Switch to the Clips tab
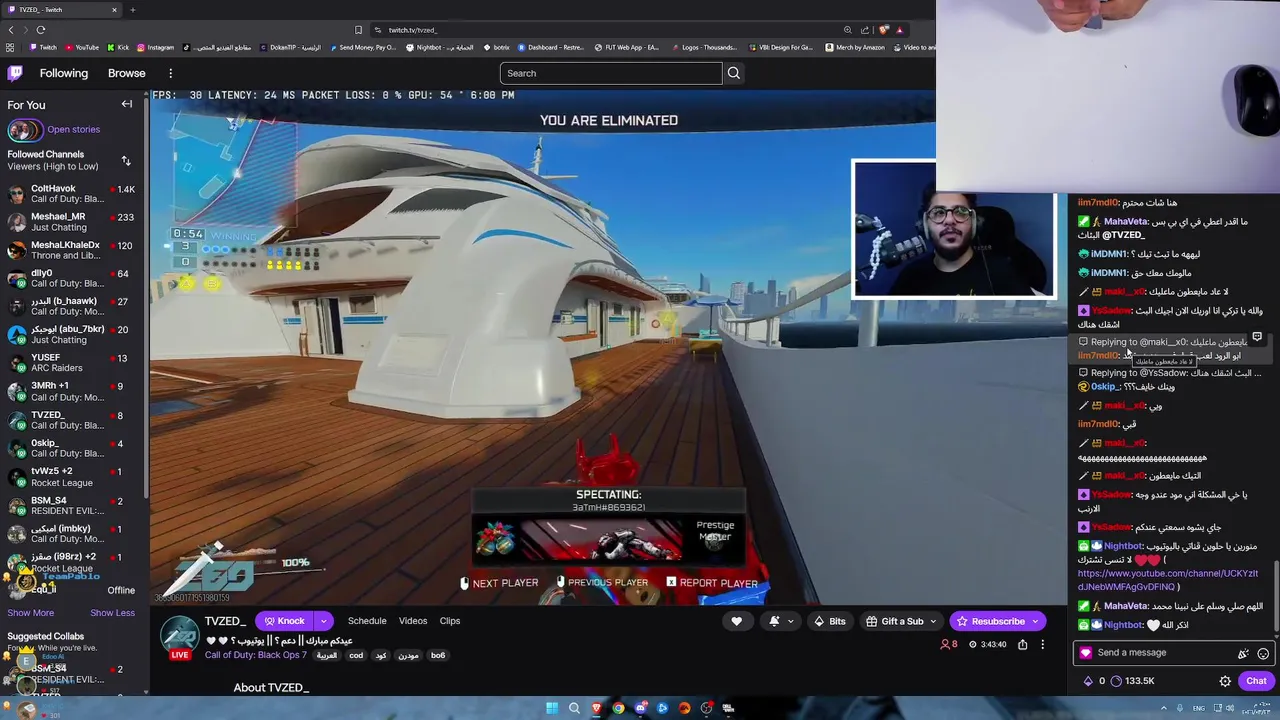 pos(450,621)
